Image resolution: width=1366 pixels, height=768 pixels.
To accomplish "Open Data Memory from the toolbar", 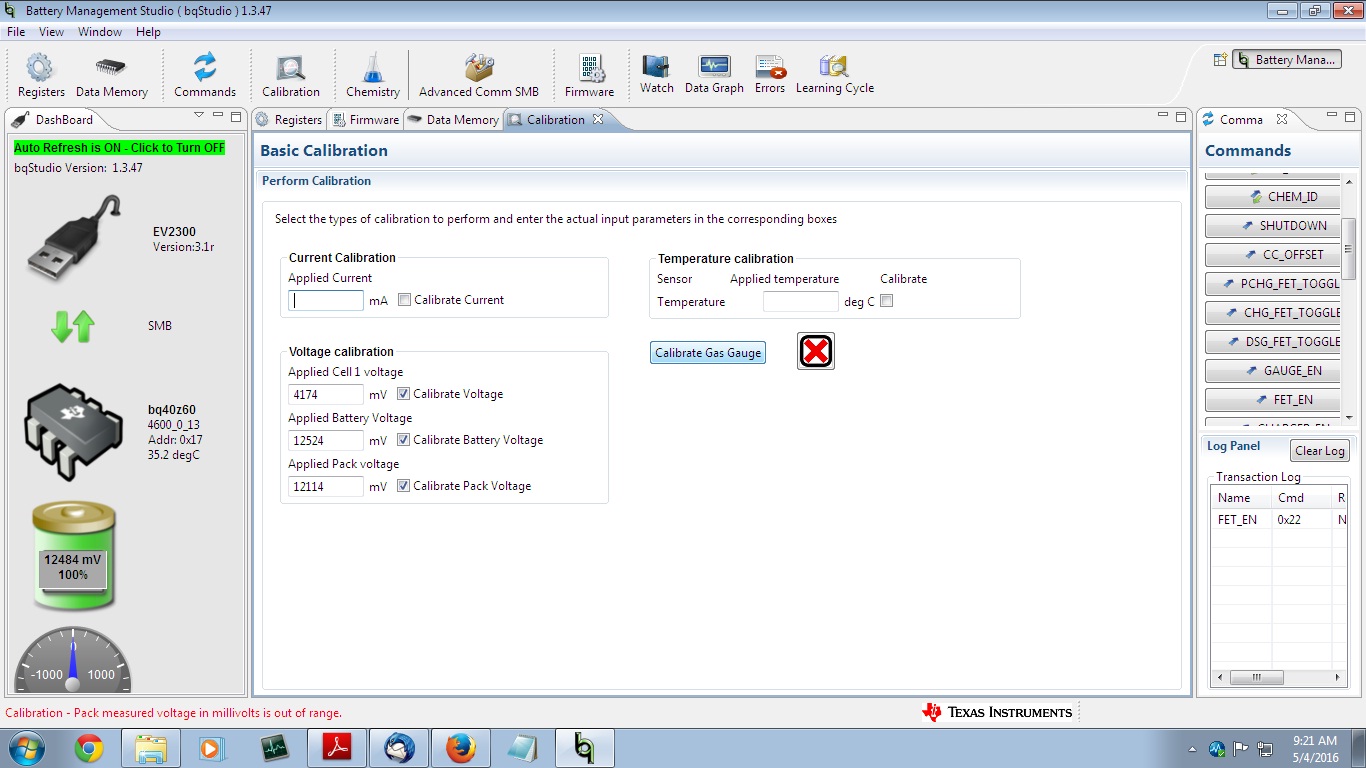I will coord(111,76).
